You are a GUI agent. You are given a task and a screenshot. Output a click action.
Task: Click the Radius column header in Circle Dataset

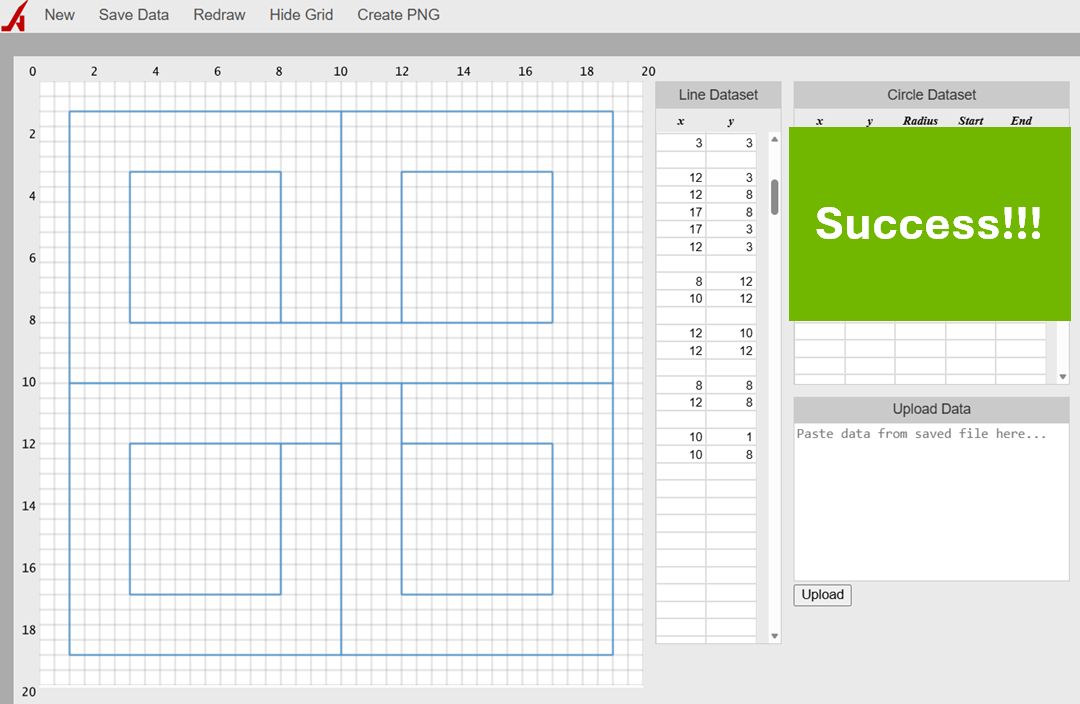[x=919, y=120]
